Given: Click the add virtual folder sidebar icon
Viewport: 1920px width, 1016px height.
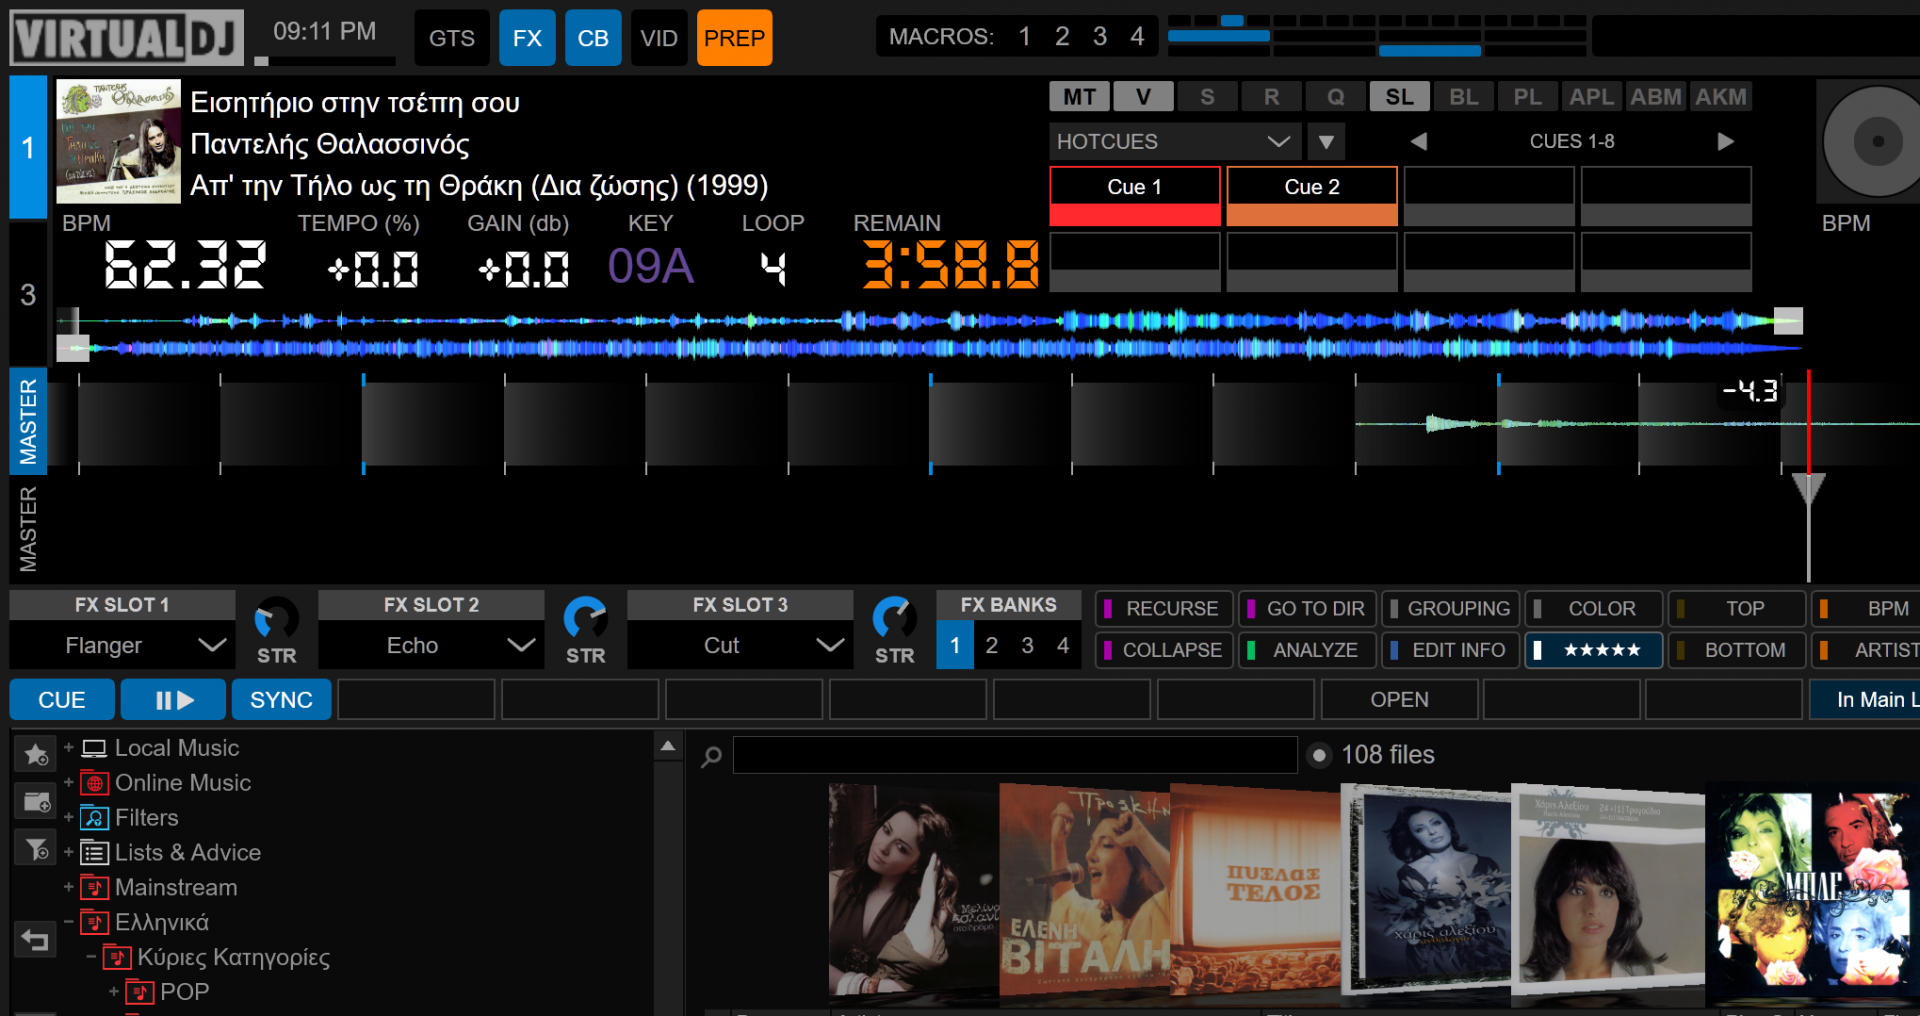Looking at the screenshot, I should point(35,802).
